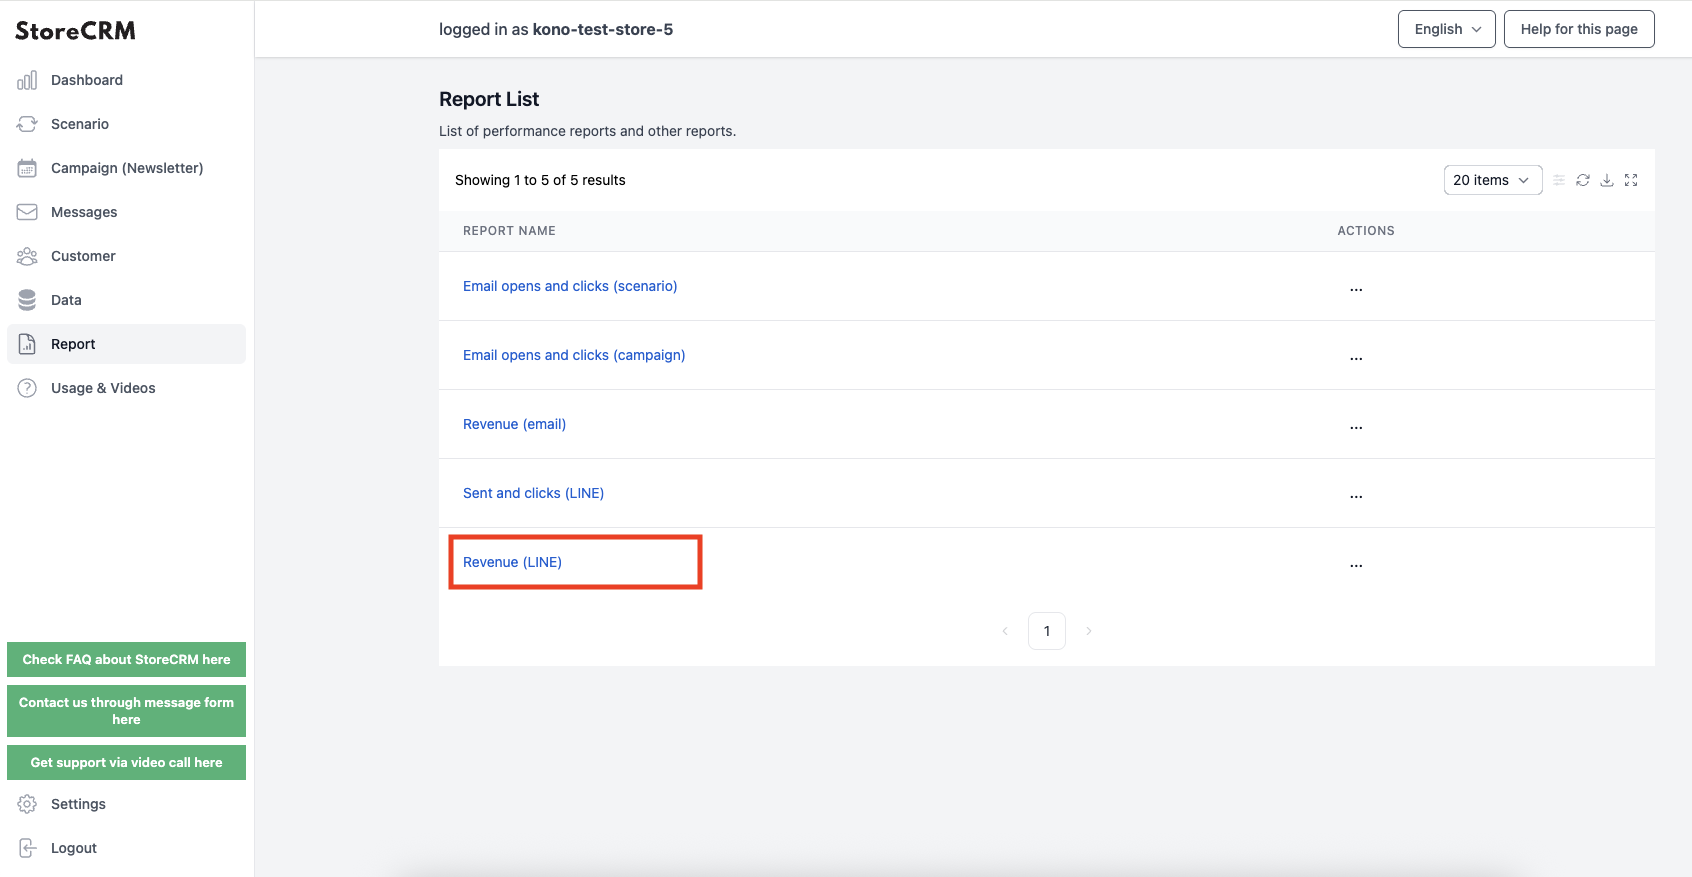Open the English language dropdown
1692x877 pixels.
pos(1447,29)
